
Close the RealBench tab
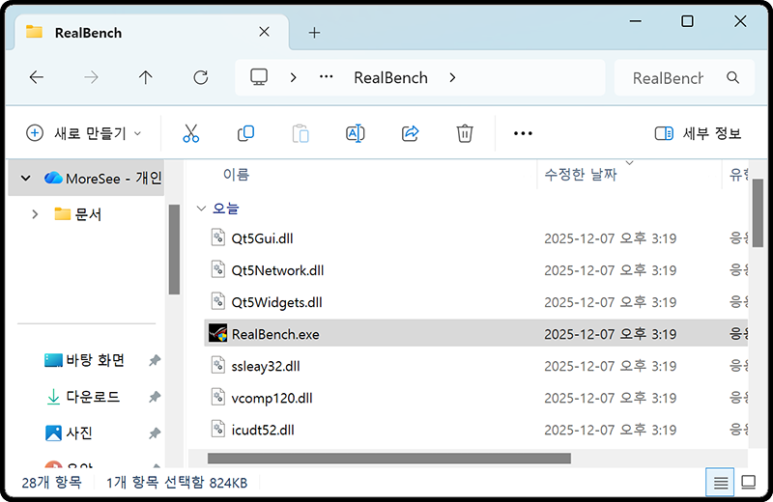pos(264,32)
